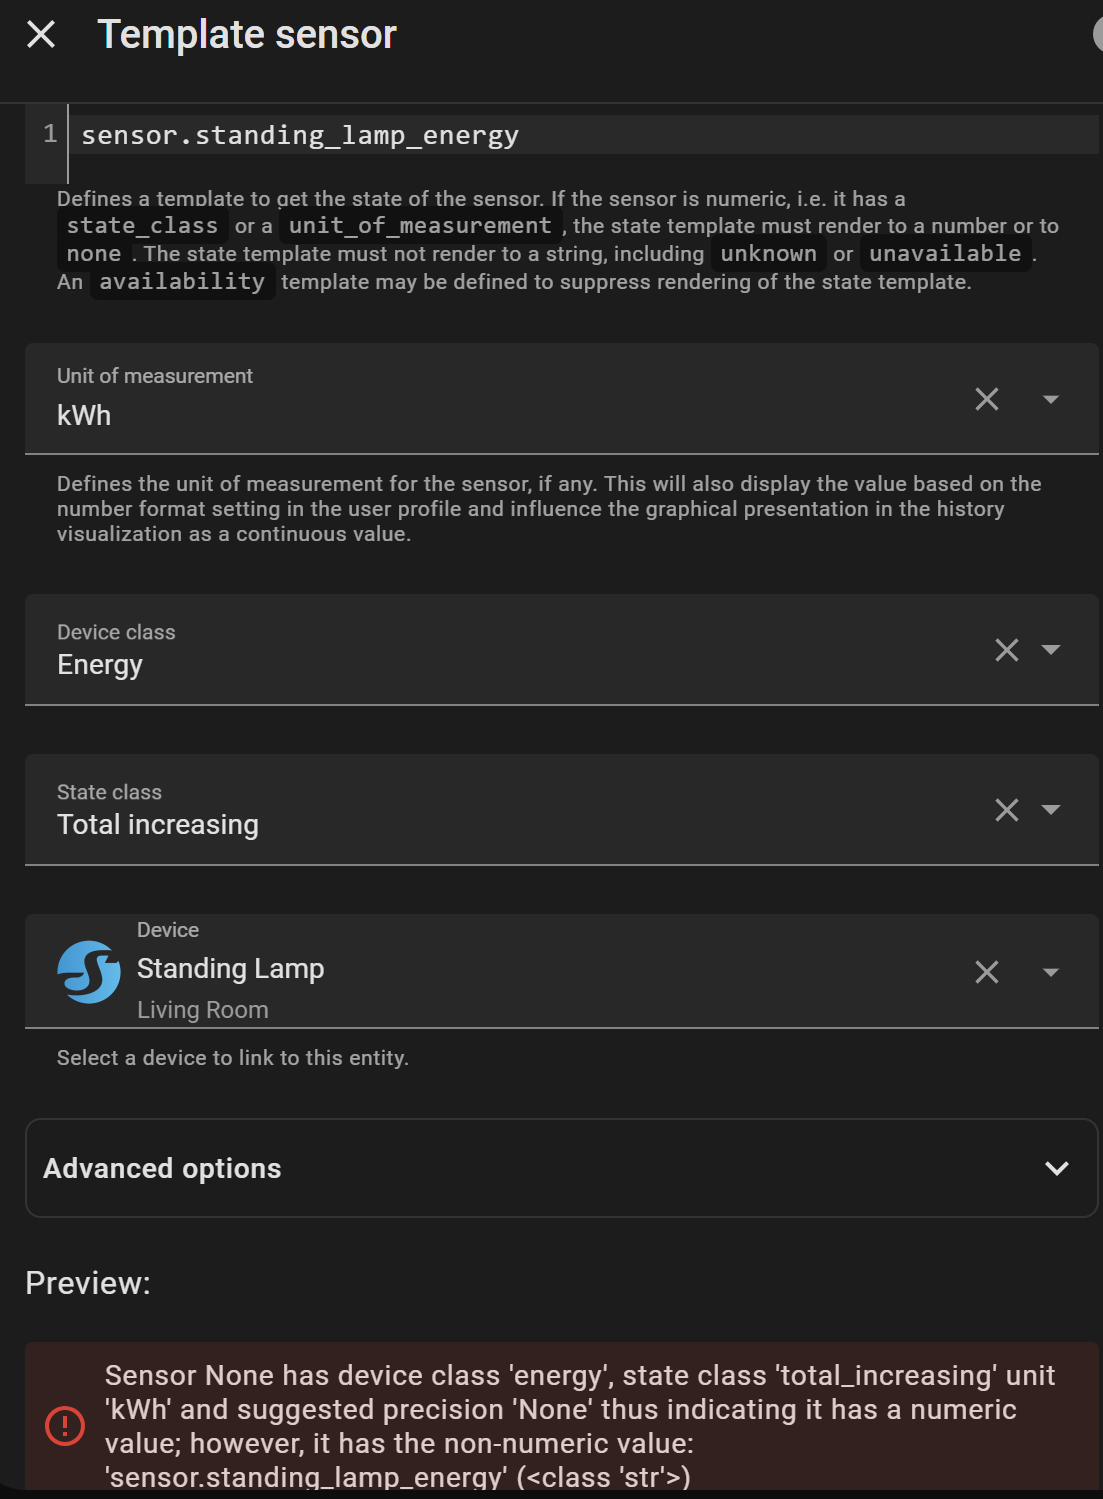Open the Device class dropdown arrow

click(1051, 650)
